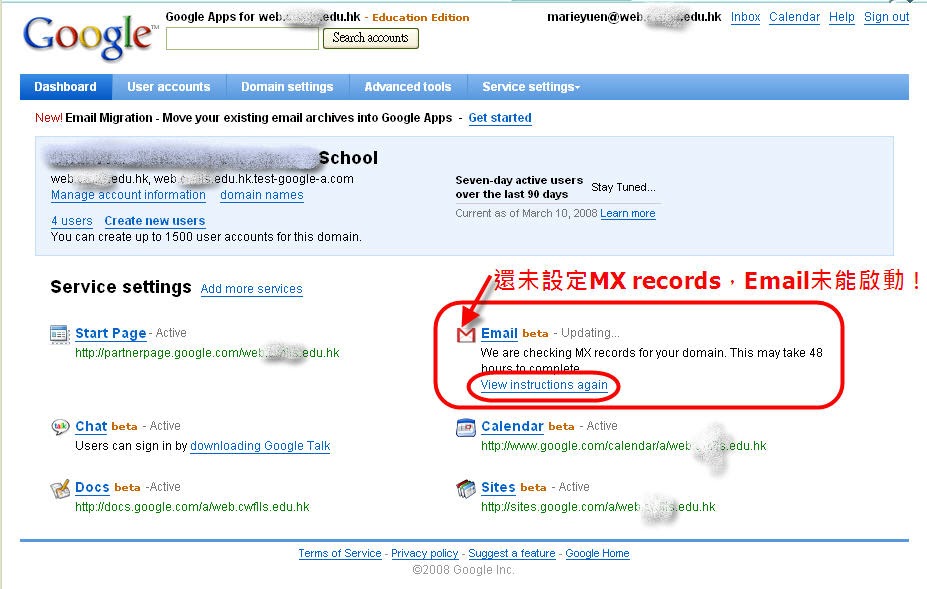Go to the Advanced tools tab
927x589 pixels.
point(408,87)
